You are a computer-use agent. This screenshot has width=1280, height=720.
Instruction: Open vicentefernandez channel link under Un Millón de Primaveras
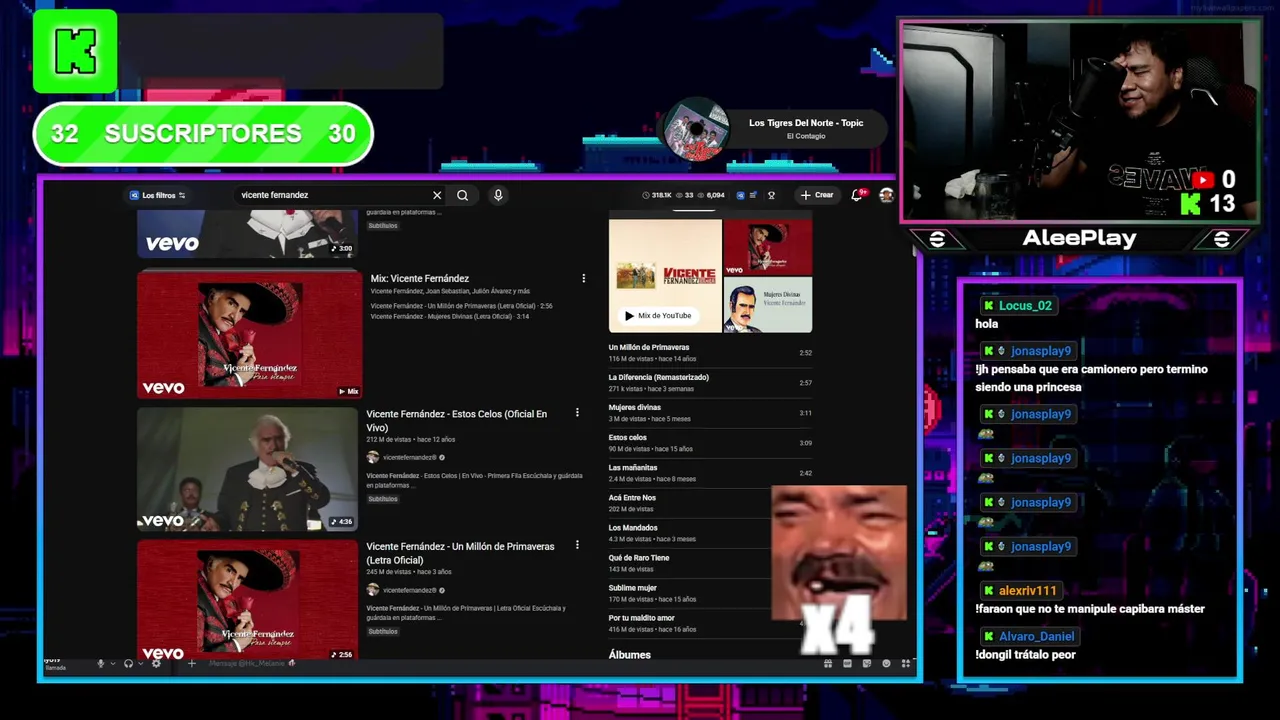(x=409, y=590)
